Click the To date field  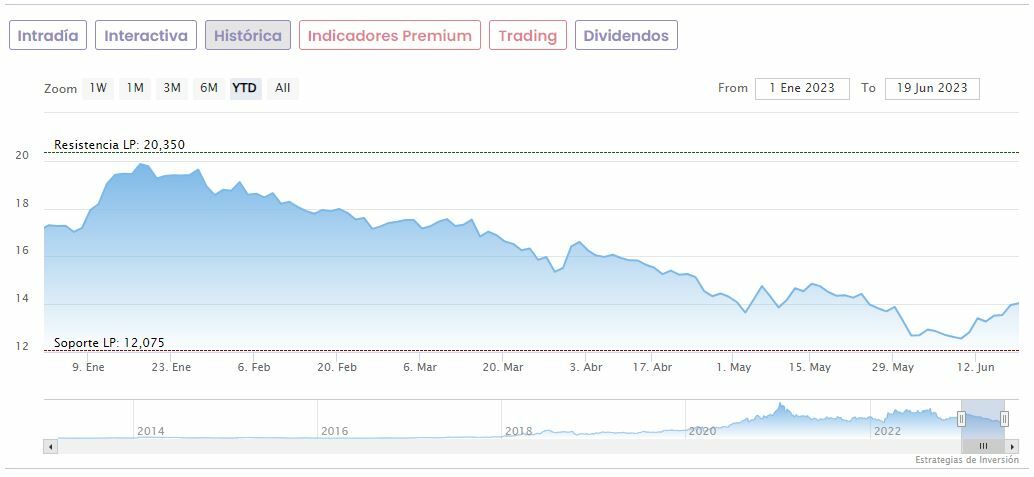(x=932, y=88)
